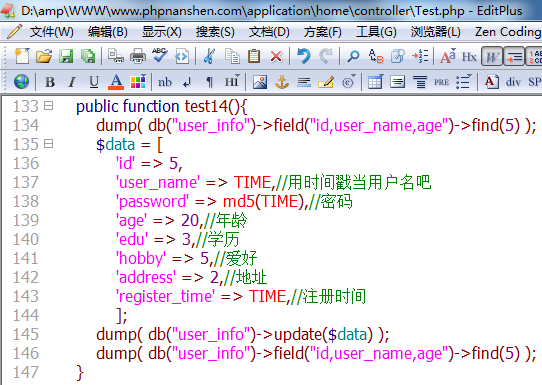Open the 方案(F) menu
Image resolution: width=542 pixels, height=385 pixels.
323,32
